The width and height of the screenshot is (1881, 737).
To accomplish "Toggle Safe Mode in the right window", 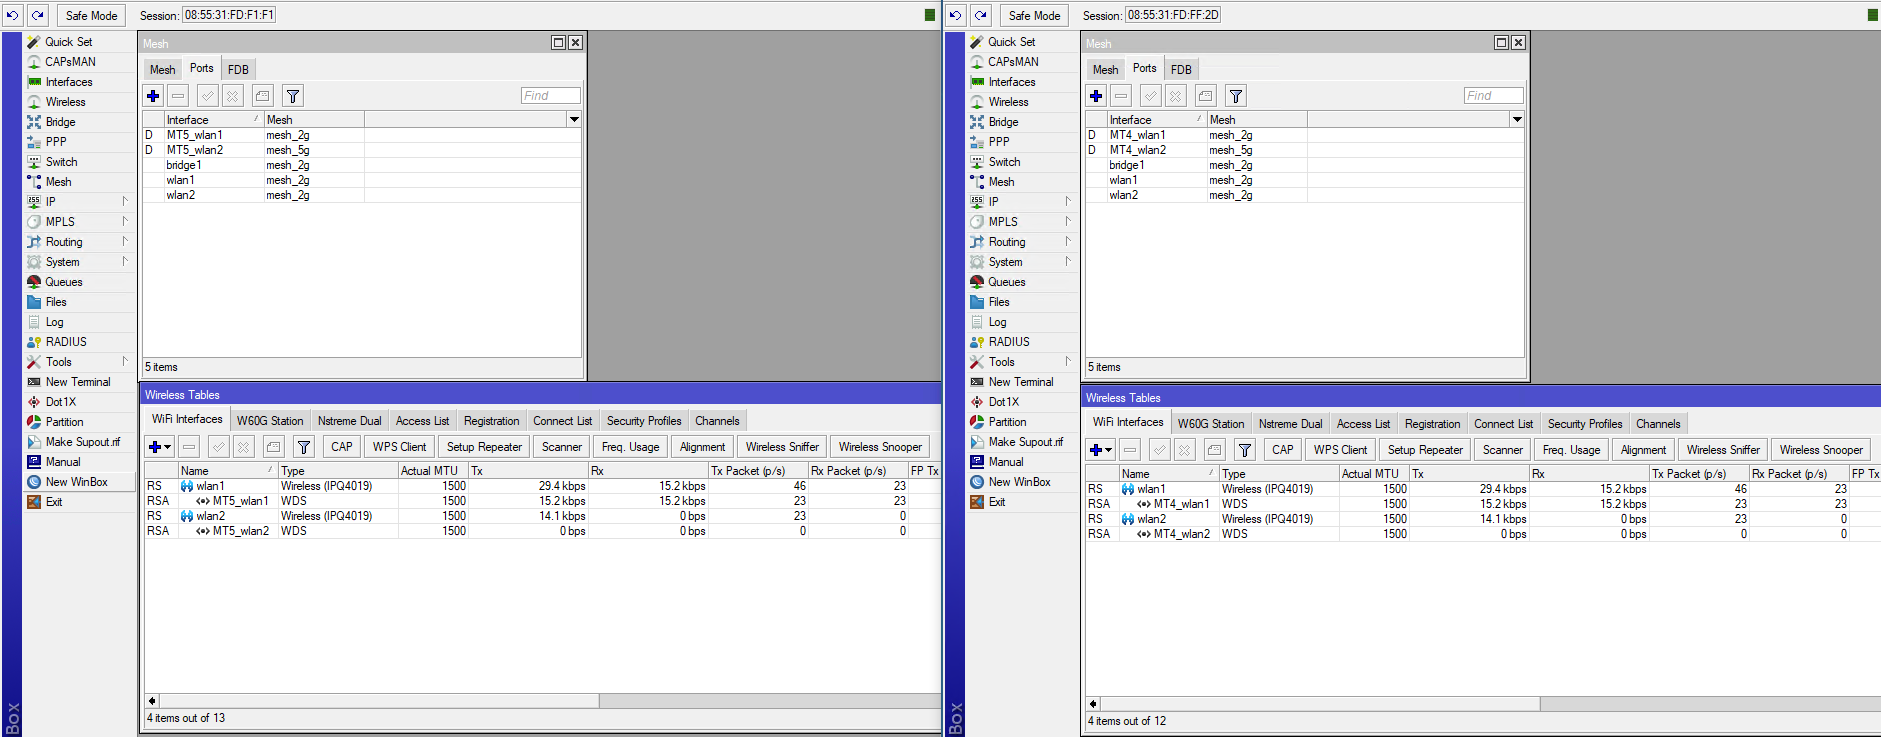I will [x=1034, y=15].
